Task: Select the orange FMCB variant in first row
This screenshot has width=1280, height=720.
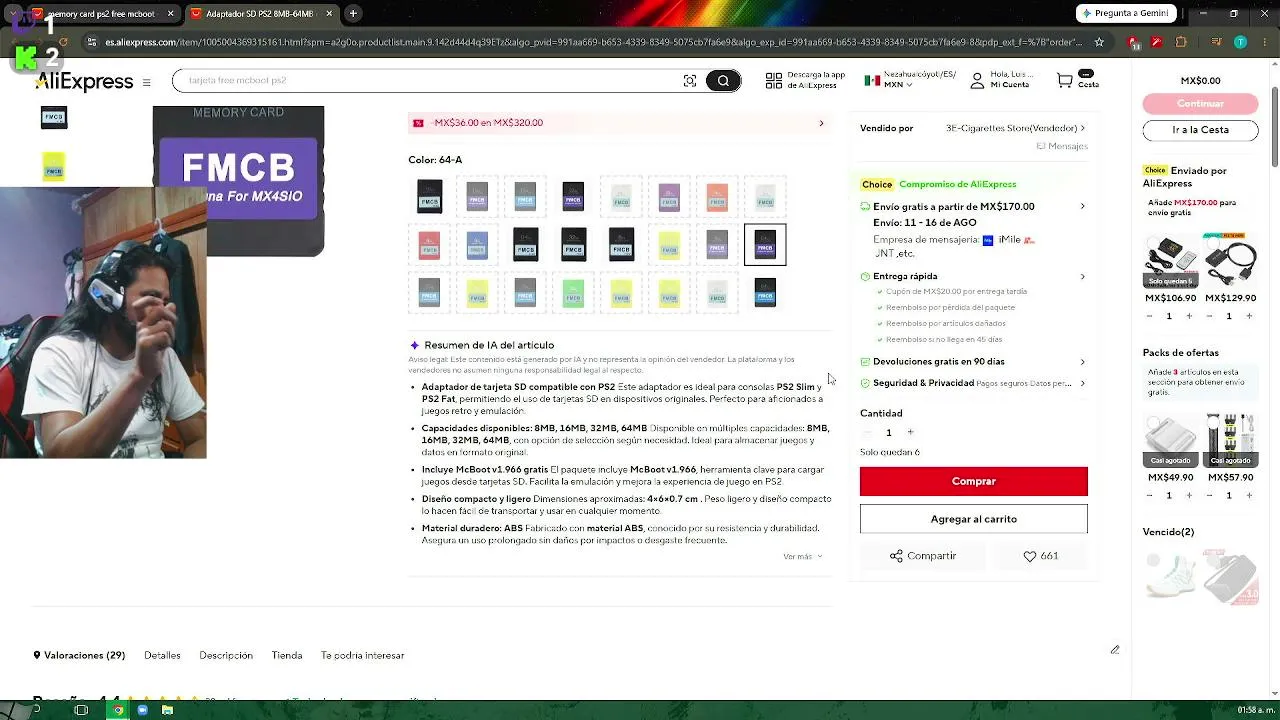Action: coord(717,196)
